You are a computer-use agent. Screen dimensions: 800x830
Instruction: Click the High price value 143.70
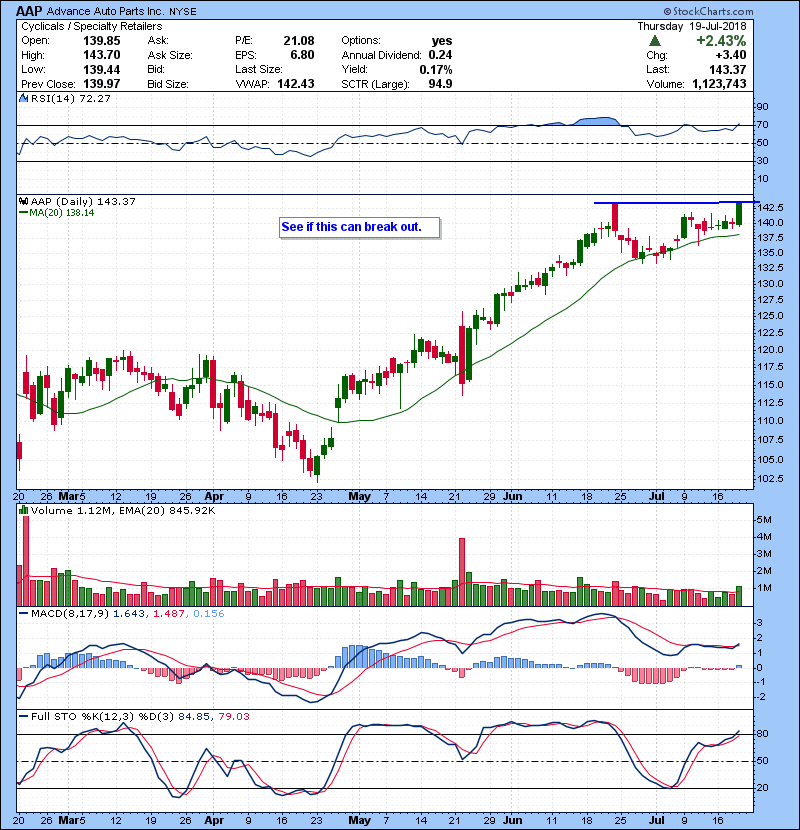[102, 55]
